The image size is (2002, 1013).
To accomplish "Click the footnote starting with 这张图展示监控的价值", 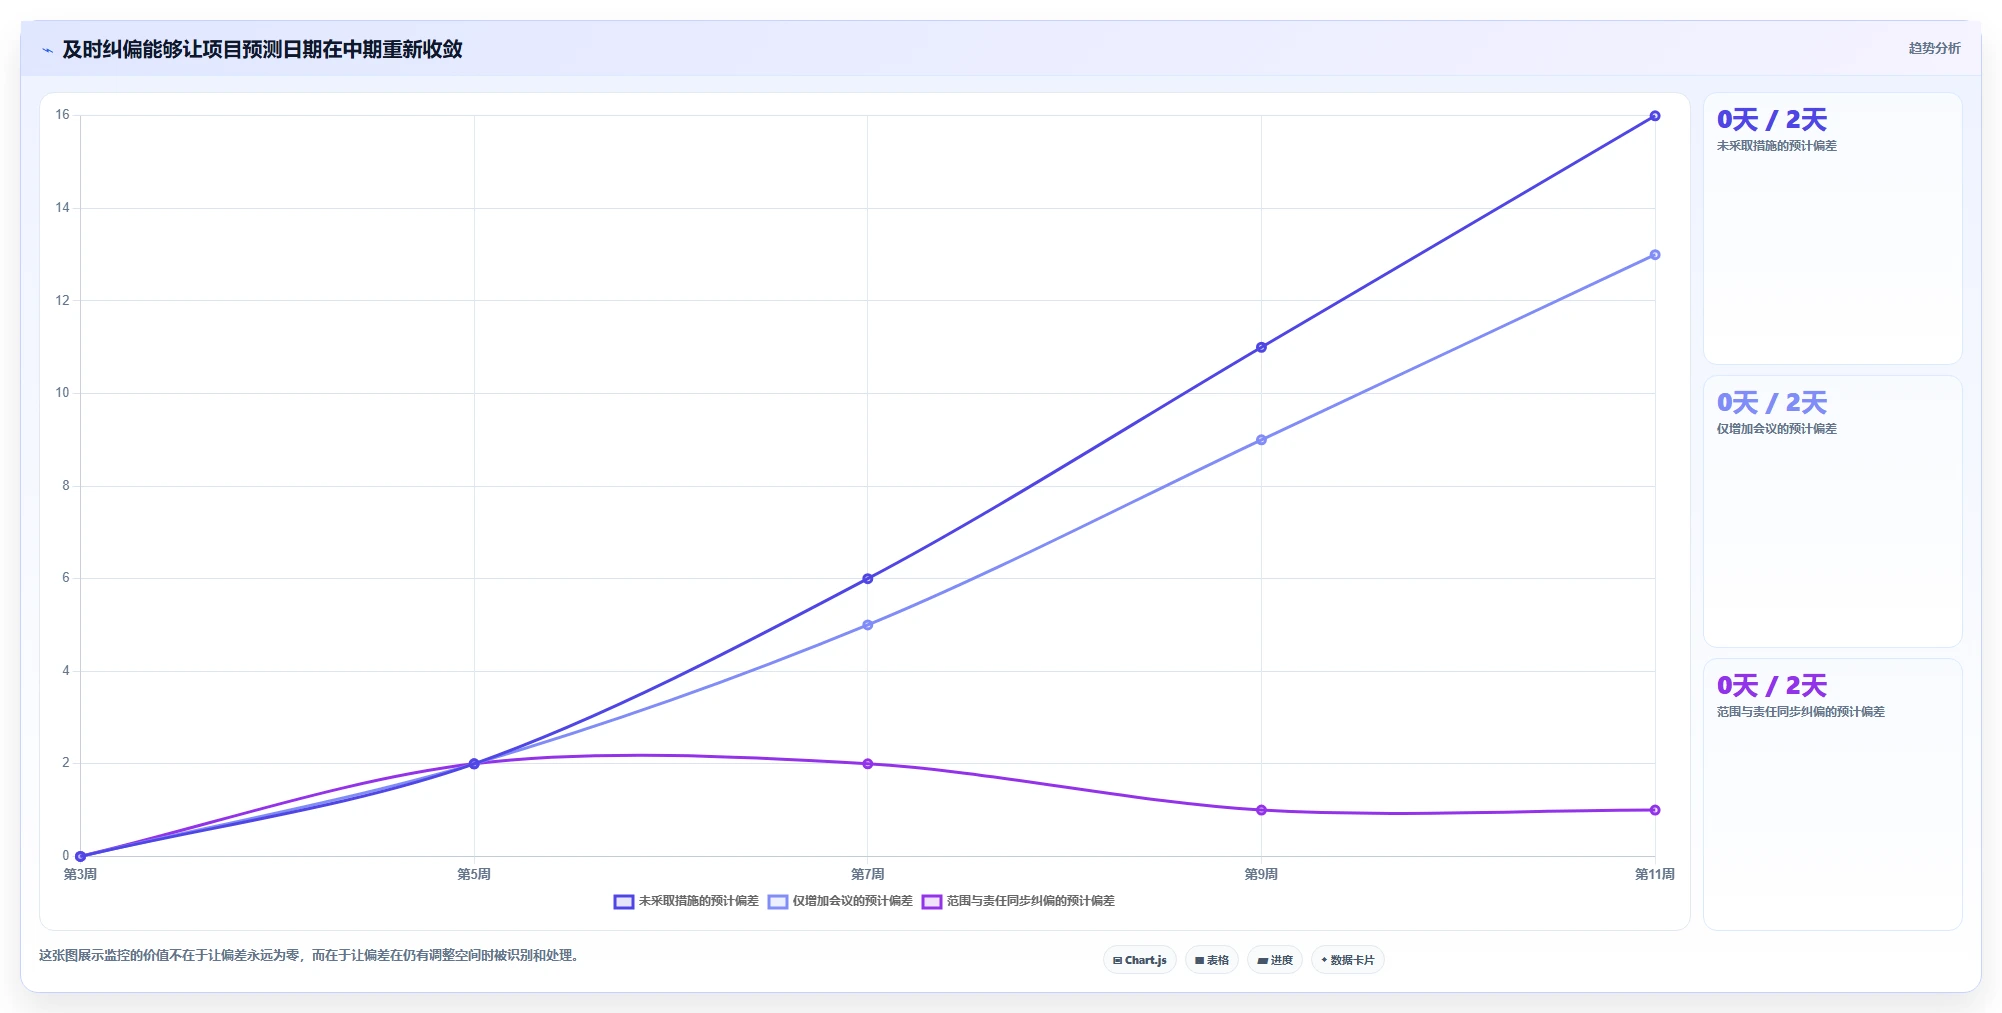I will coord(309,955).
